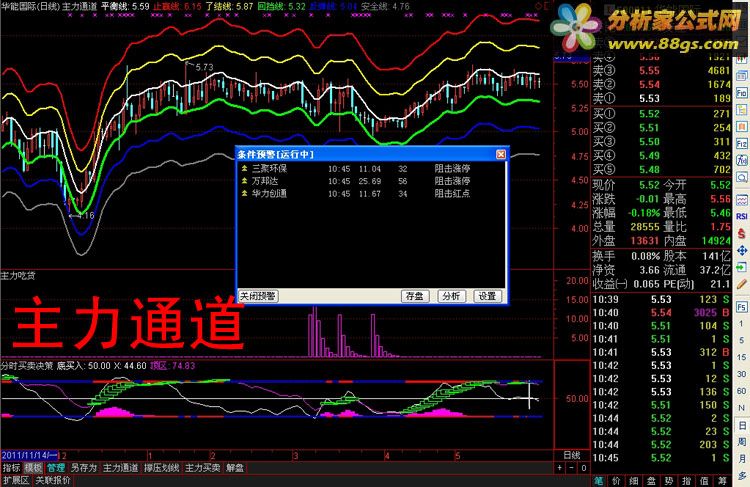Click the F5 chart switch icon
This screenshot has width=750, height=487.
[741, 307]
